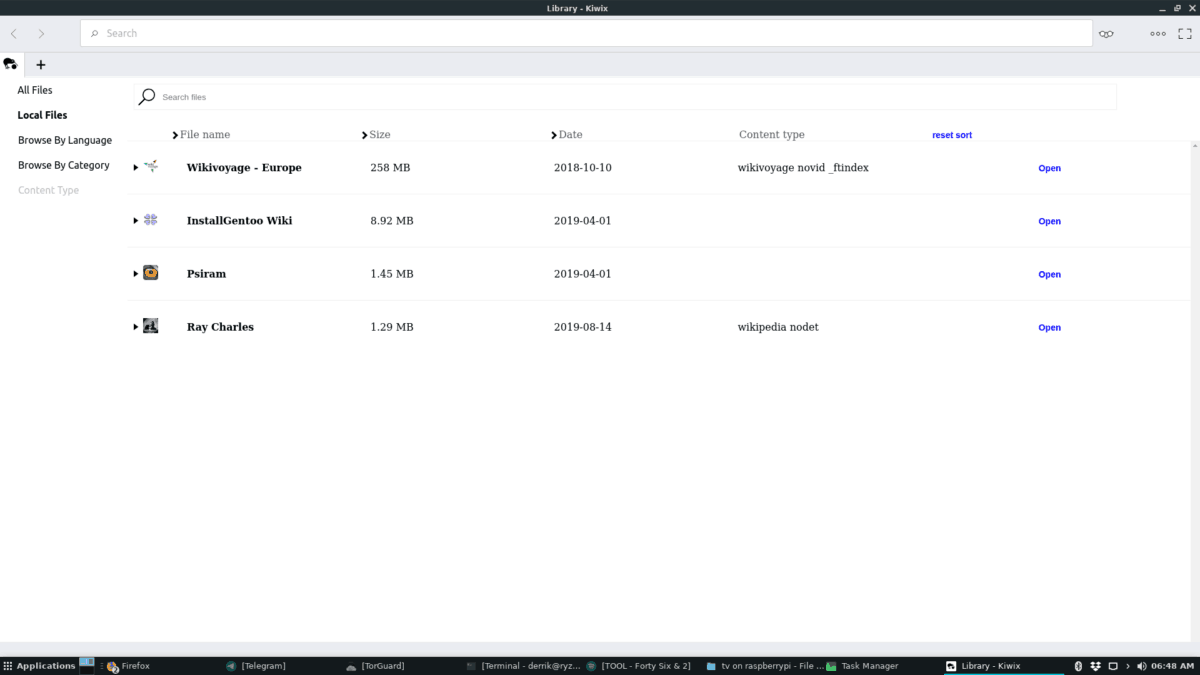Click the 06:48 AM clock
The image size is (1200, 675).
click(x=1173, y=666)
